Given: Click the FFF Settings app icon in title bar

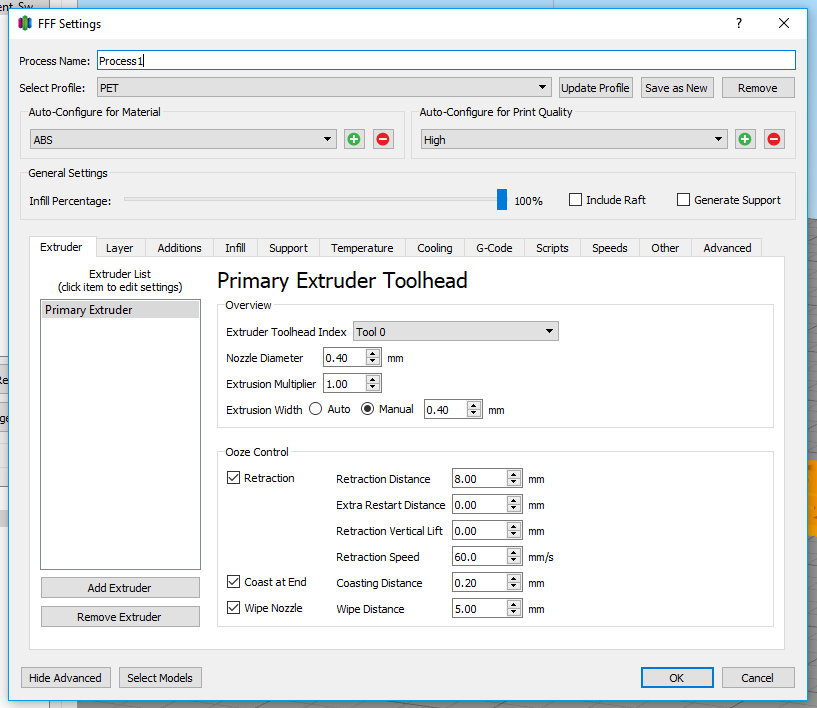Looking at the screenshot, I should [x=24, y=23].
